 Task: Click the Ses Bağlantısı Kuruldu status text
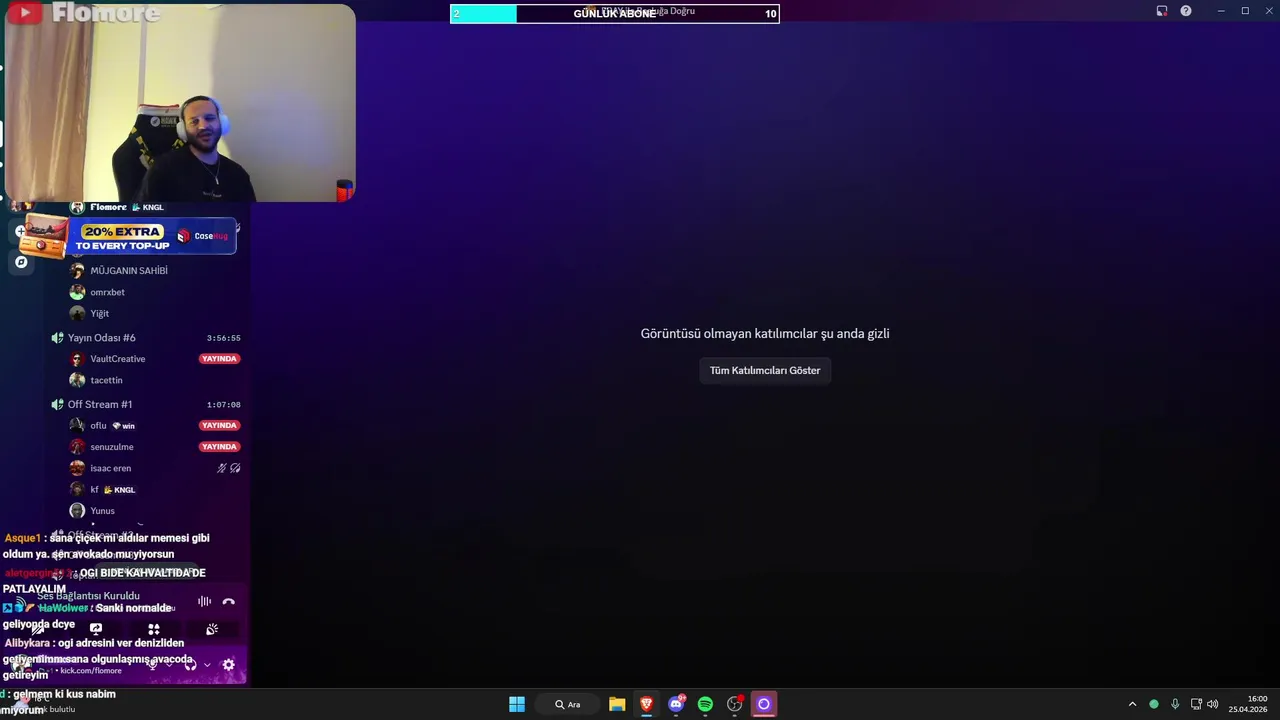tap(88, 596)
